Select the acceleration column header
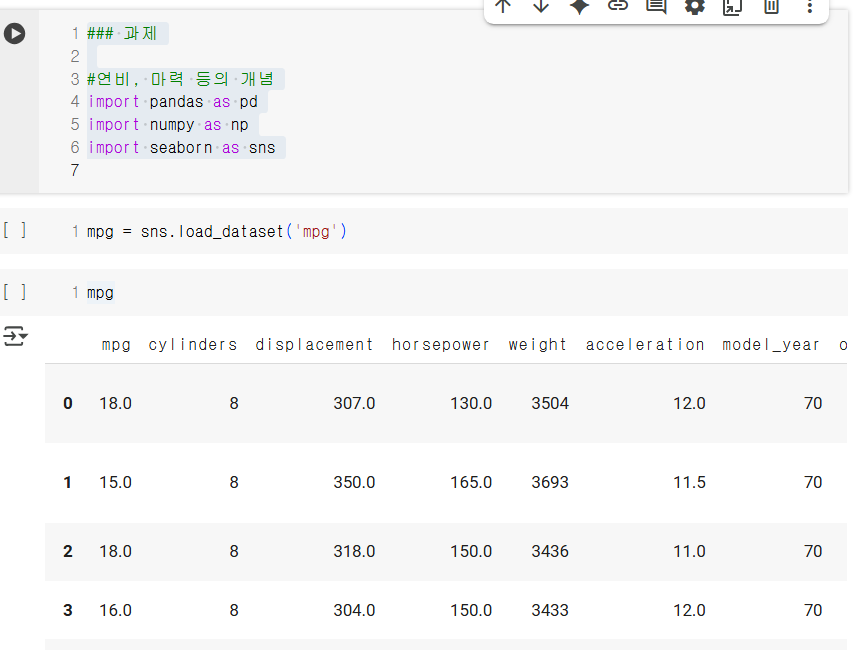The image size is (860, 650). click(645, 344)
